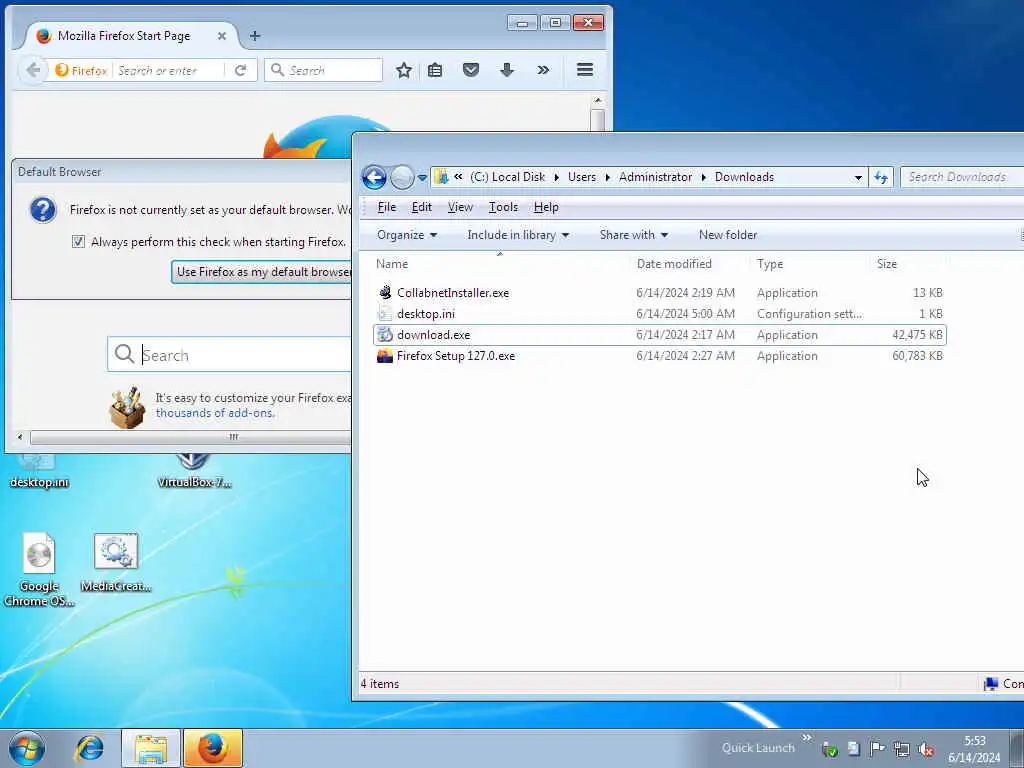This screenshot has height=768, width=1024.
Task: Click Firefox horizontal scrollbar left arrow
Action: 20,437
